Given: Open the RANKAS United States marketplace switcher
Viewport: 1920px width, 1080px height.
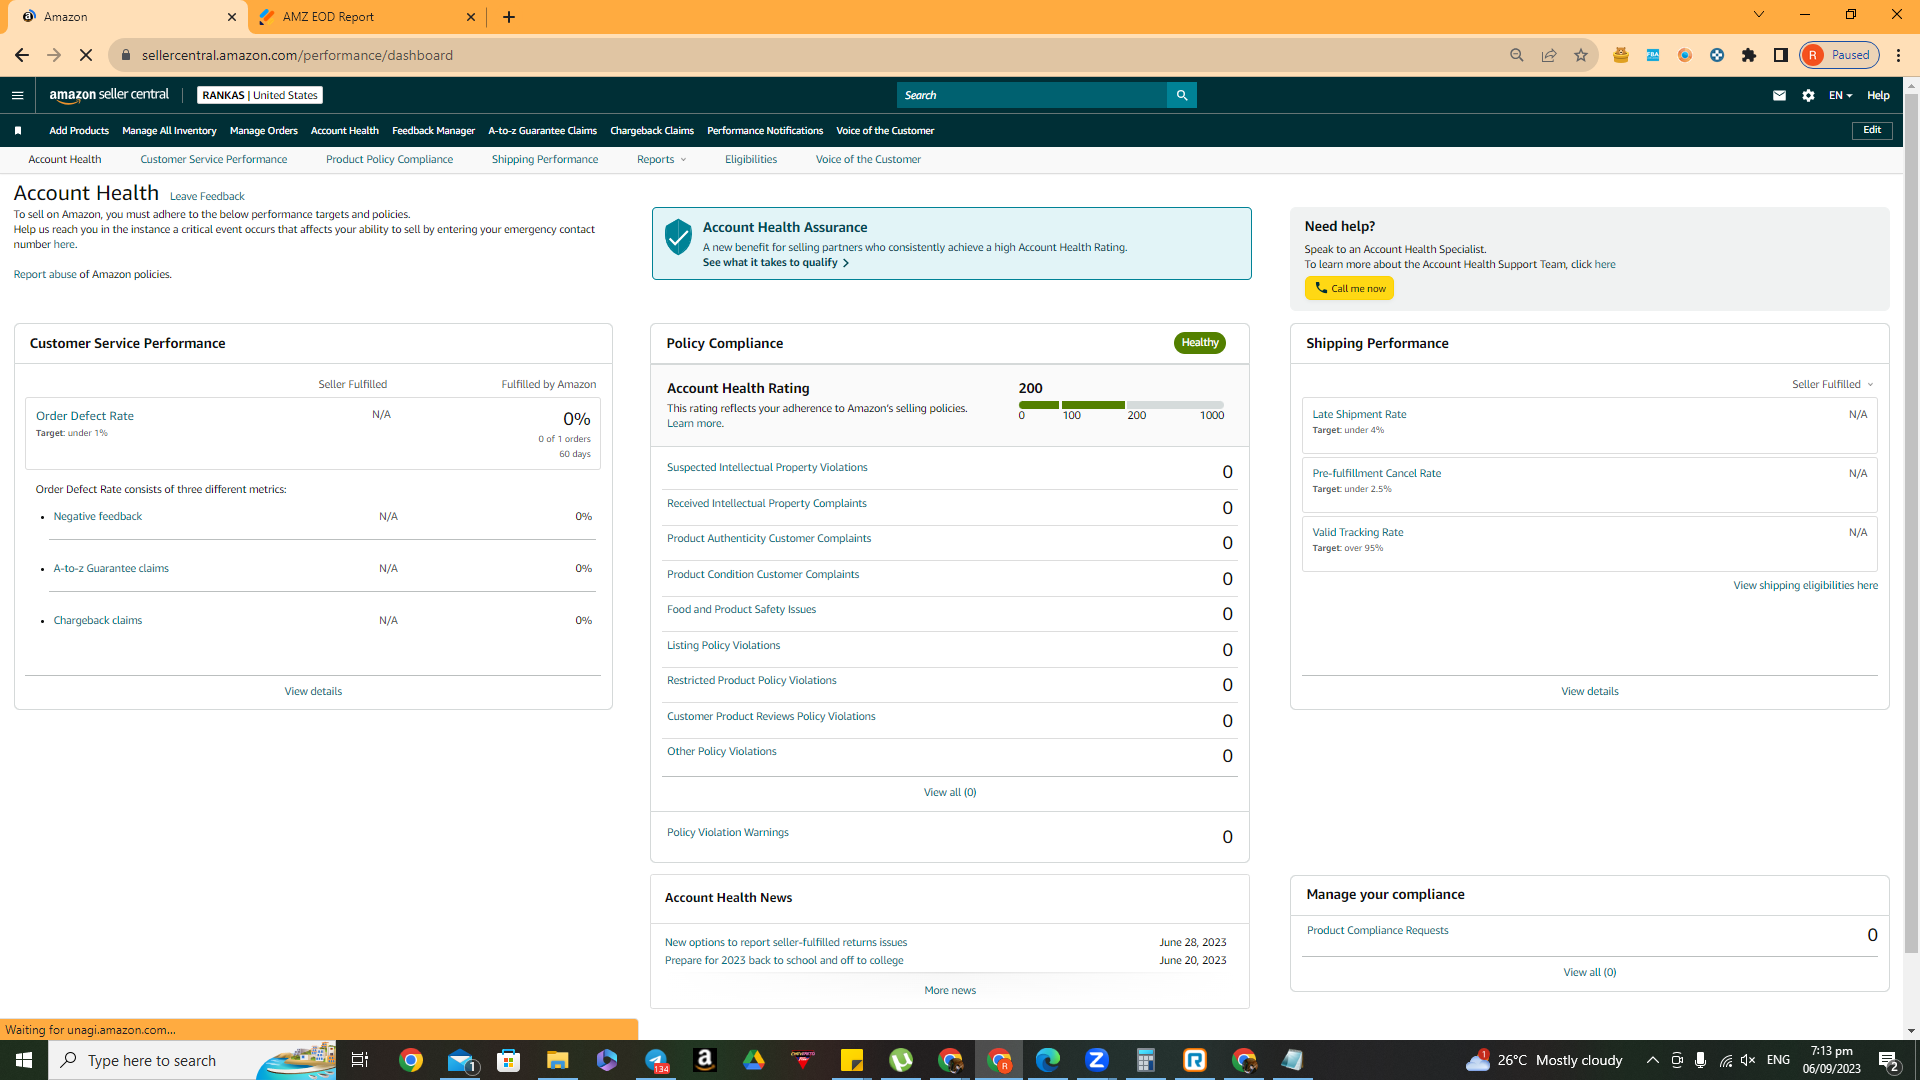Looking at the screenshot, I should 260,95.
